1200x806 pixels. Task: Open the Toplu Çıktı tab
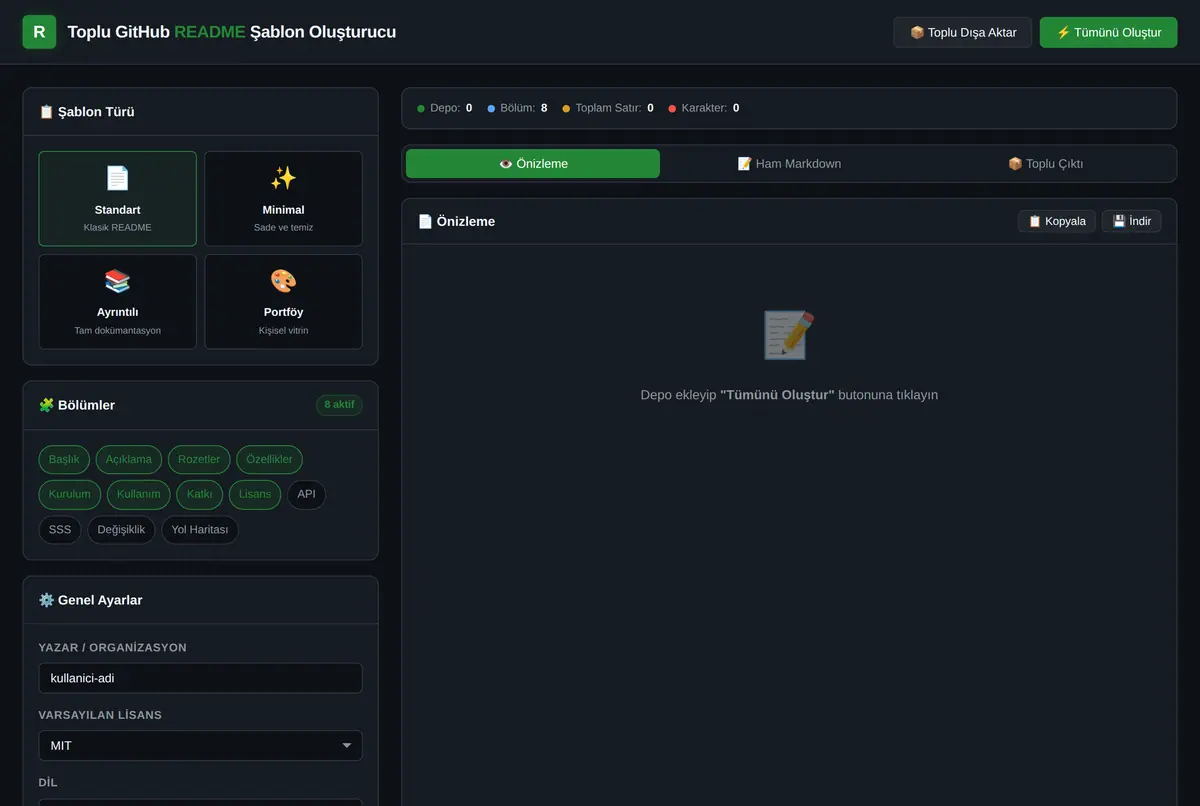[1045, 163]
